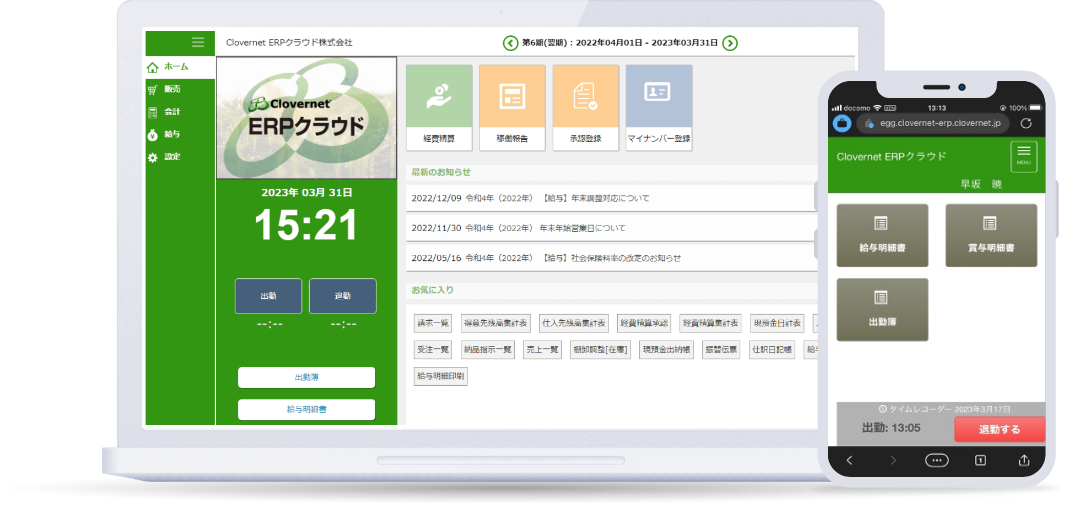Open the 承認登録 tile
Viewport: 1090px width, 507px height.
585,108
